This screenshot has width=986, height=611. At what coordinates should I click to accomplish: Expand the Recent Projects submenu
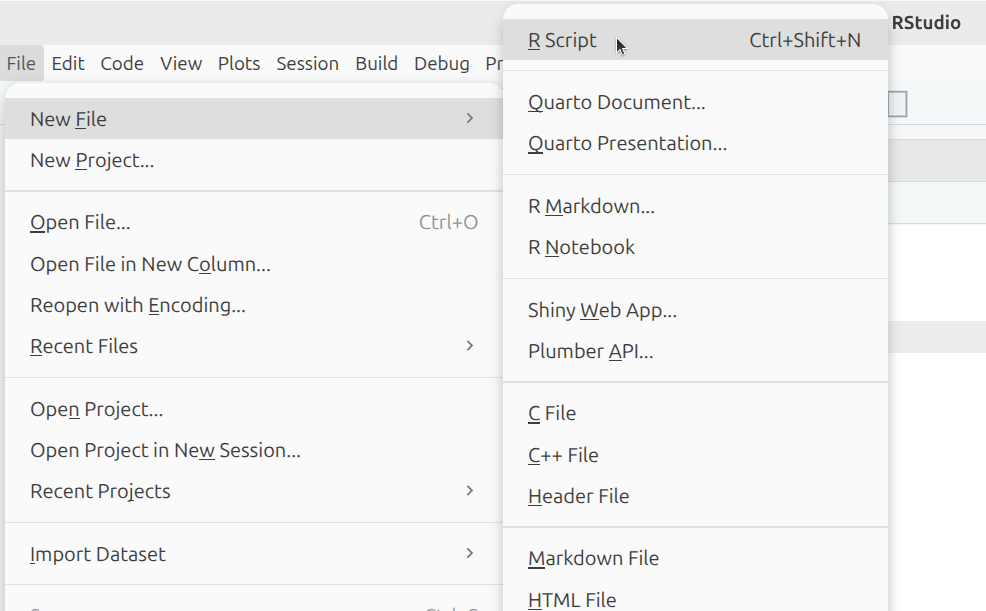click(254, 491)
